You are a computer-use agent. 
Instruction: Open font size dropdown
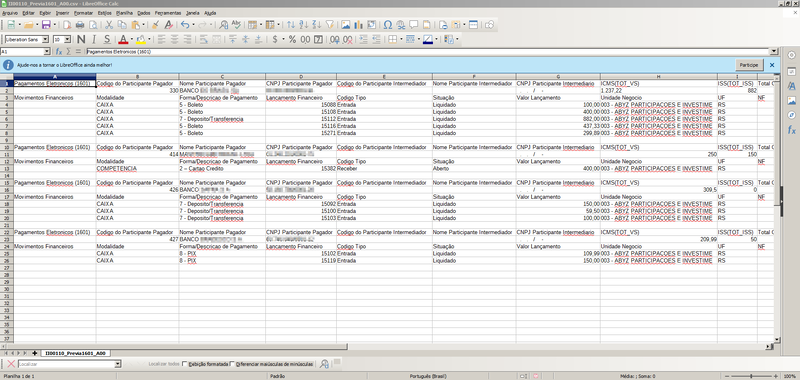(x=68, y=39)
